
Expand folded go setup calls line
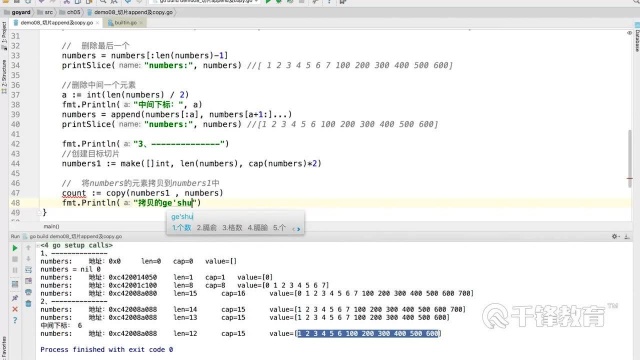click(x=38, y=245)
